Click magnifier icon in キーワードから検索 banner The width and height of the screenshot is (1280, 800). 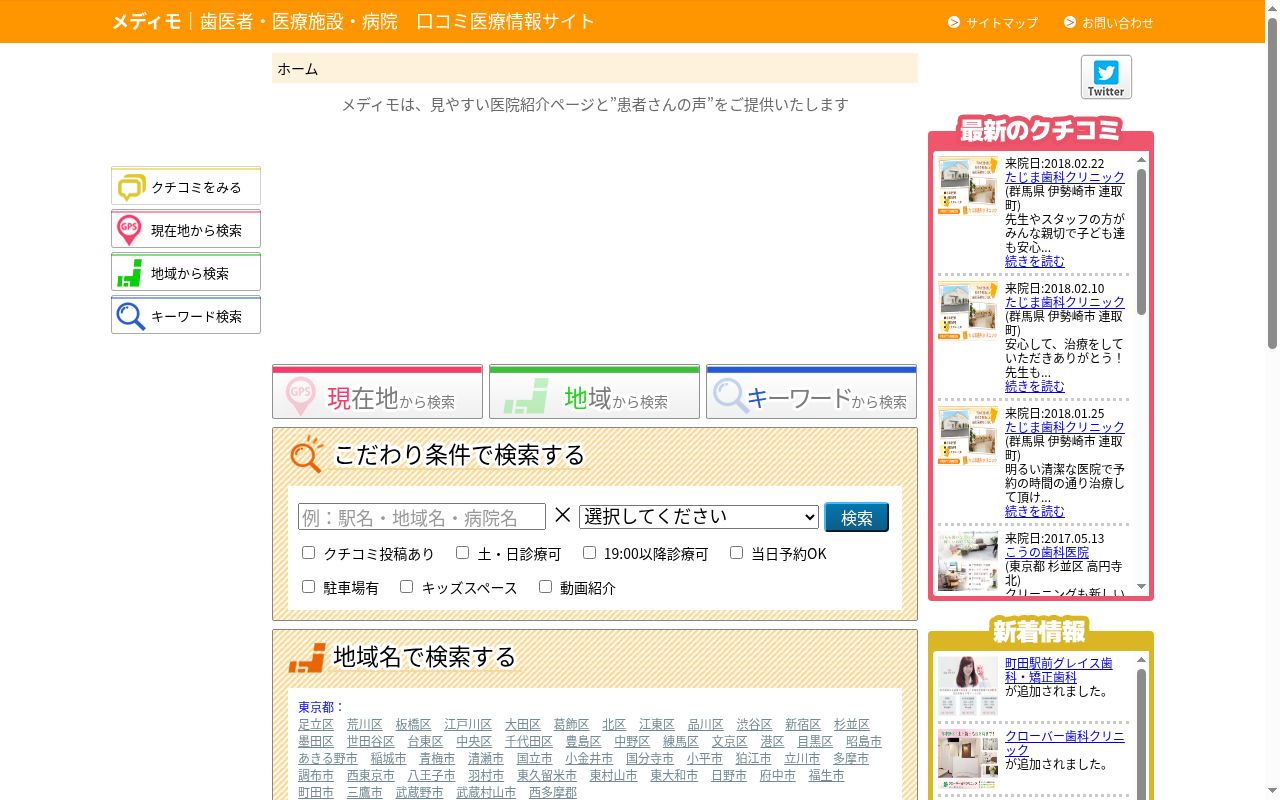click(x=731, y=396)
